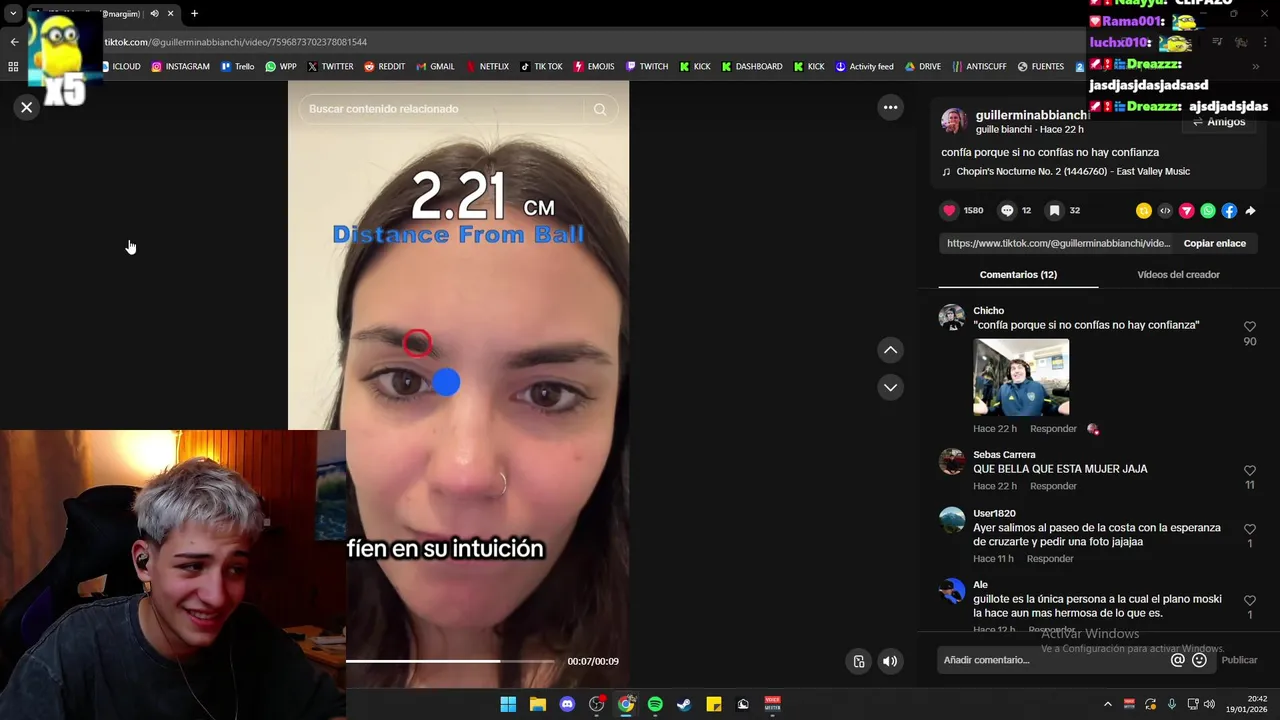Like the video with the heart icon
This screenshot has width=1280, height=720.
[949, 210]
